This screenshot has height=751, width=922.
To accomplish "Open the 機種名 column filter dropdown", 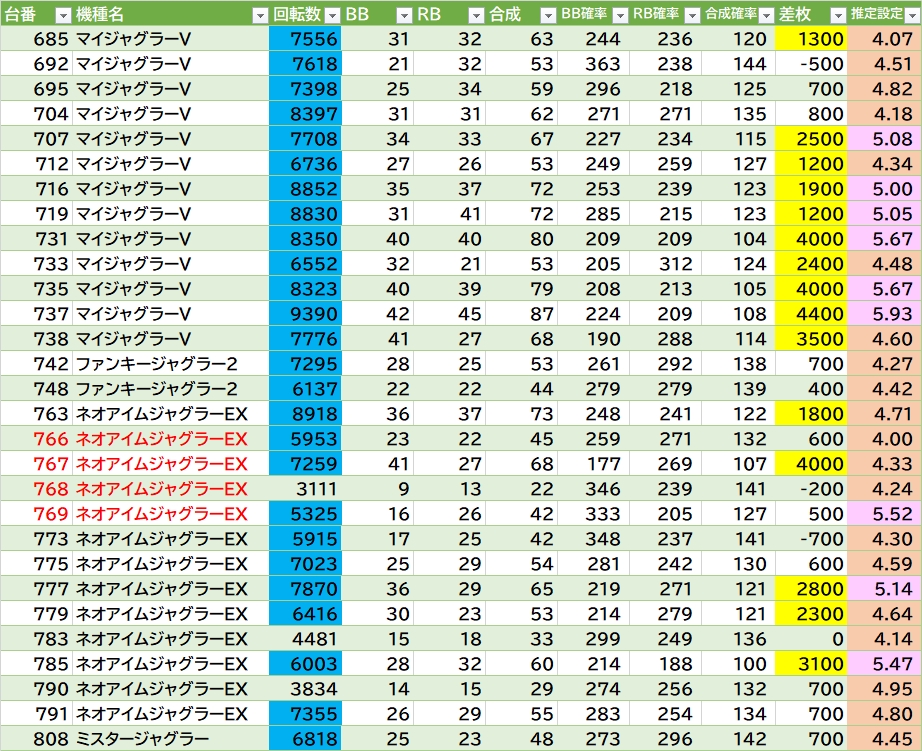I will point(260,16).
